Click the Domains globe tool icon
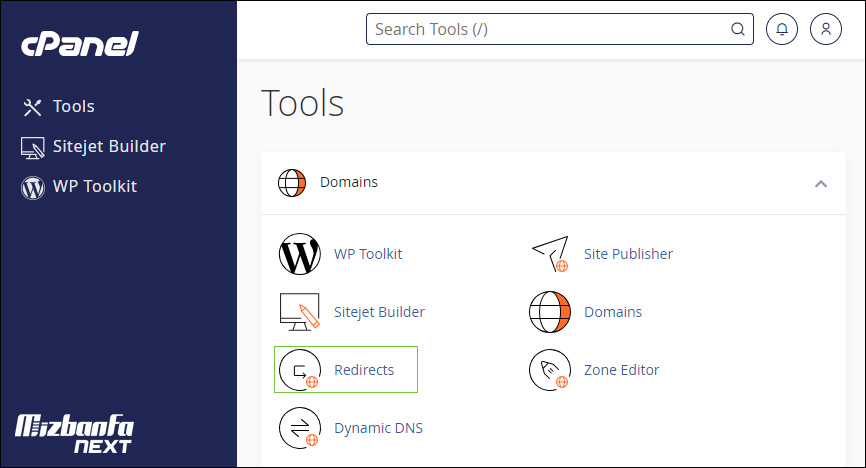 (550, 312)
